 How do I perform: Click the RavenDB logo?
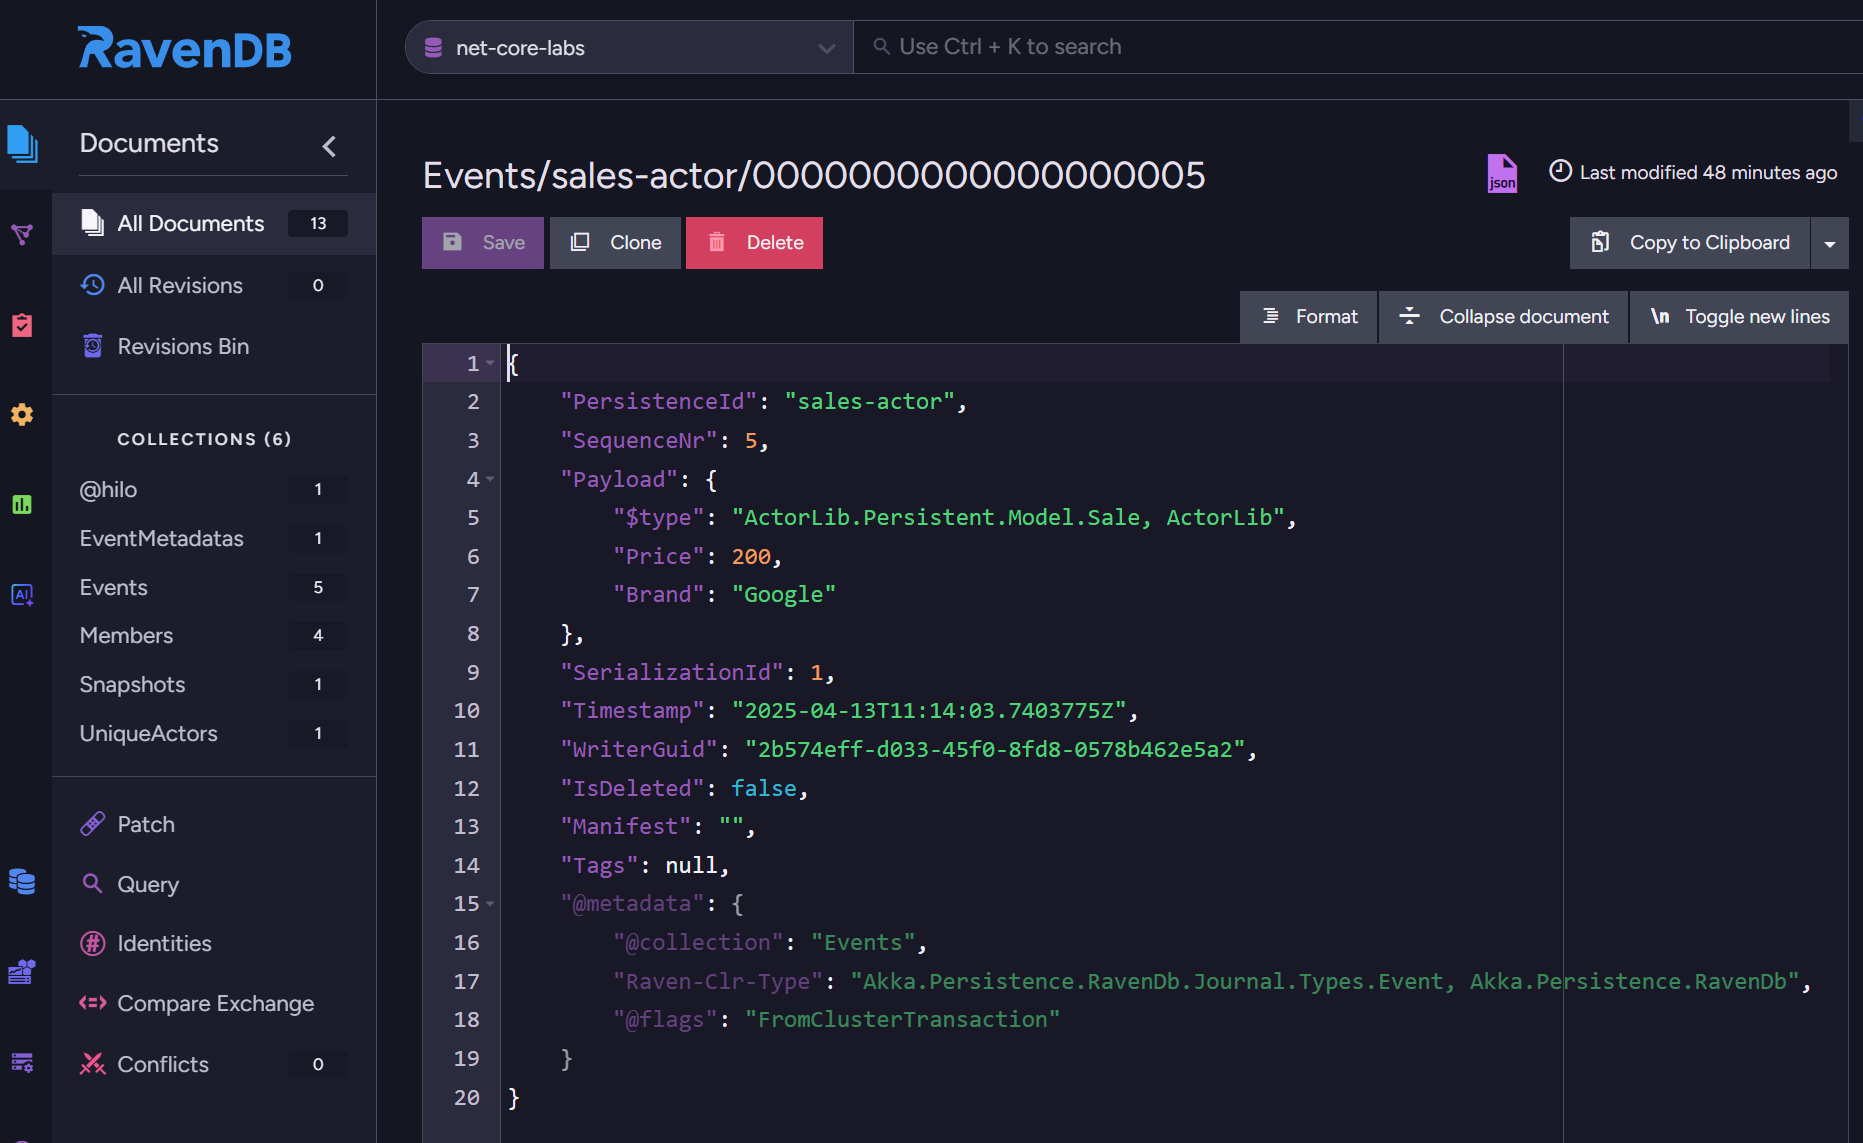click(x=185, y=48)
